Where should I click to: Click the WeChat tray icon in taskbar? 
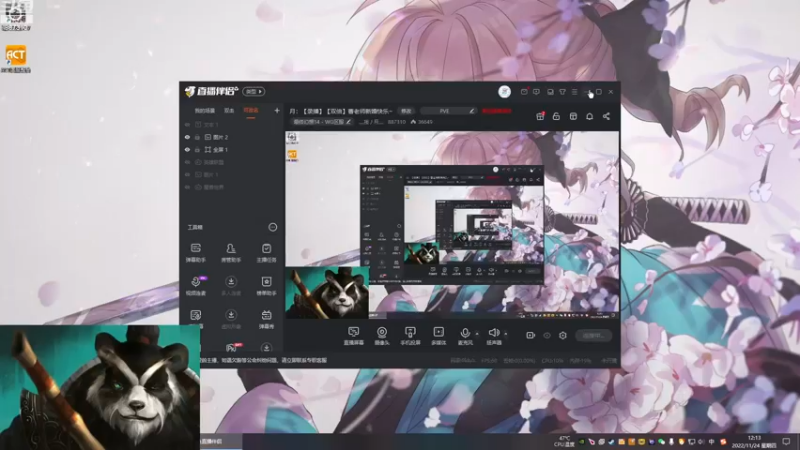[x=661, y=442]
